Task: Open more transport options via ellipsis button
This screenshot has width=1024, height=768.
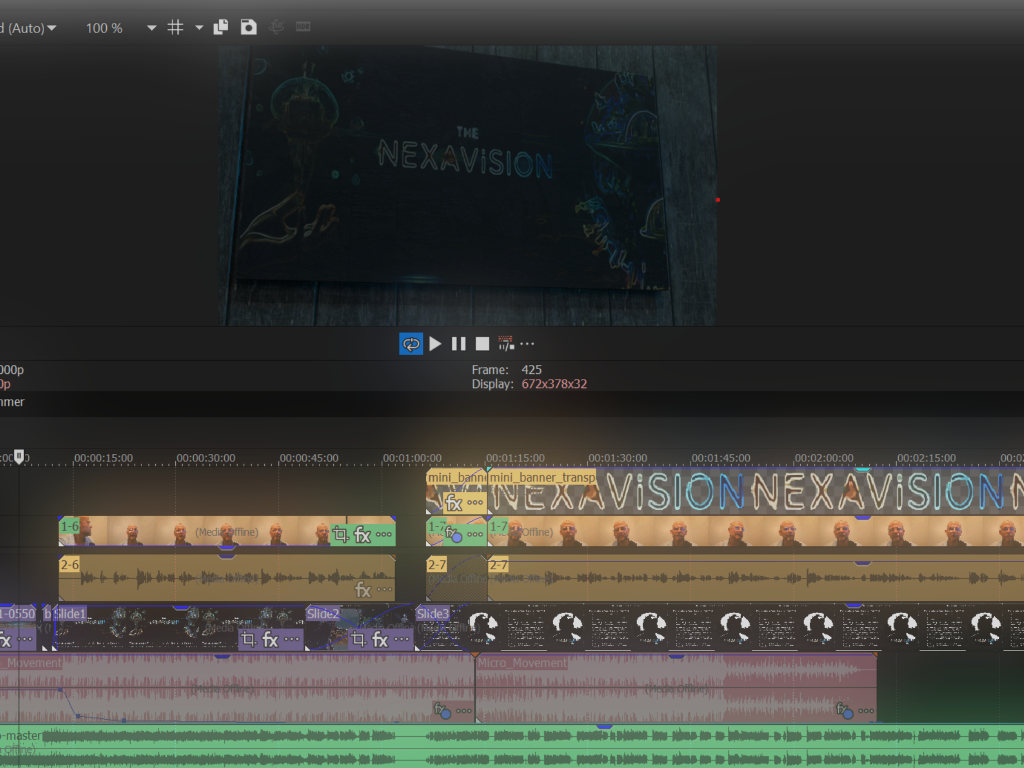Action: click(x=528, y=343)
